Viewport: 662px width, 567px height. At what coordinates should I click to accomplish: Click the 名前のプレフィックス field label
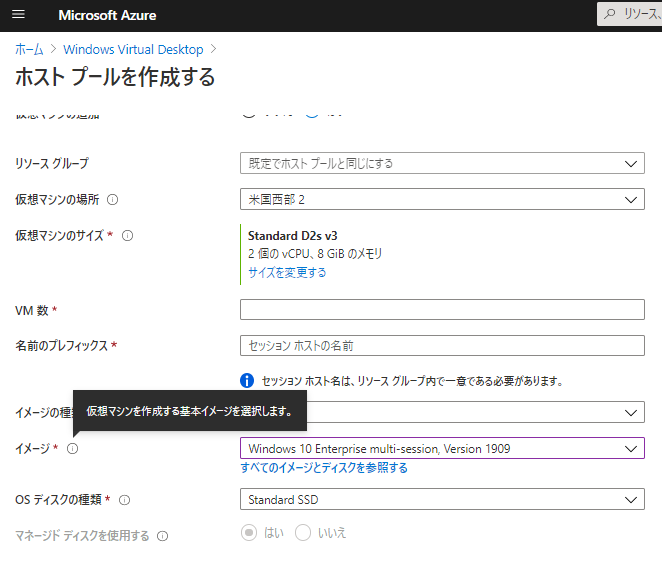pyautogui.click(x=62, y=346)
